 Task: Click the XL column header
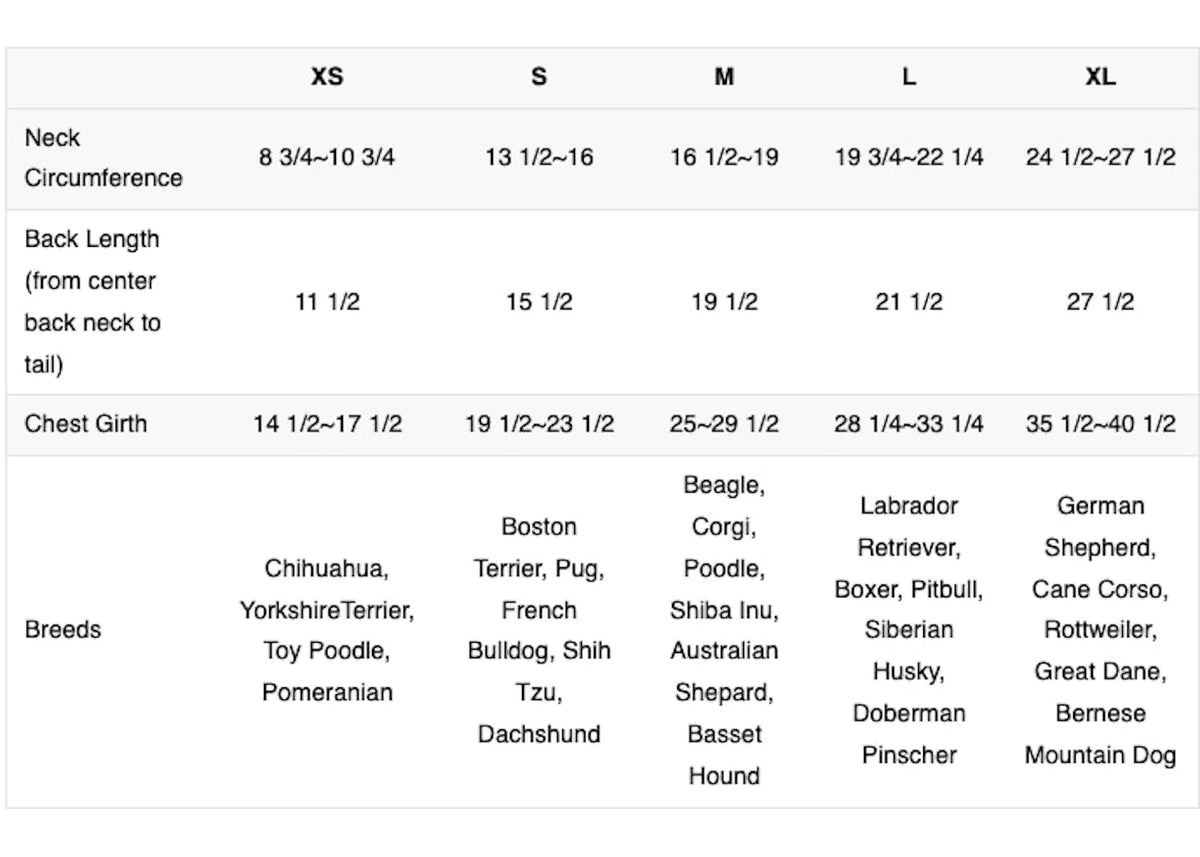(x=1100, y=77)
